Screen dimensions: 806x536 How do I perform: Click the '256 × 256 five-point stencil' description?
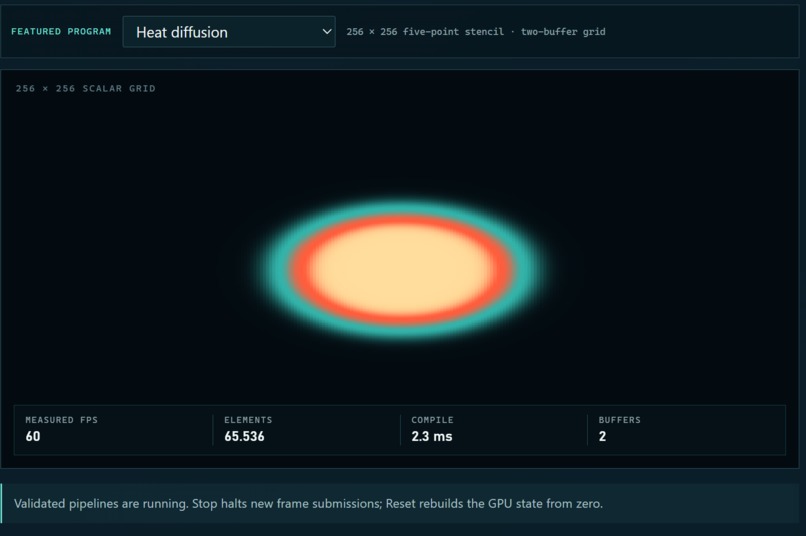point(475,32)
